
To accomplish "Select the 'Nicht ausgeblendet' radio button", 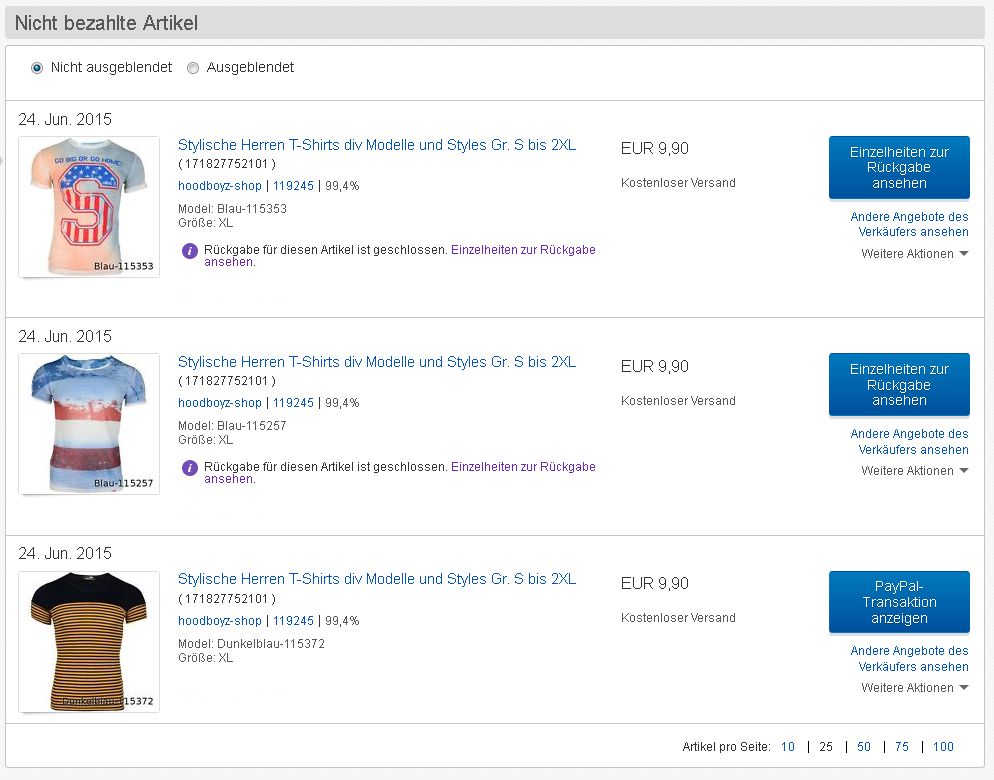I will tap(37, 68).
